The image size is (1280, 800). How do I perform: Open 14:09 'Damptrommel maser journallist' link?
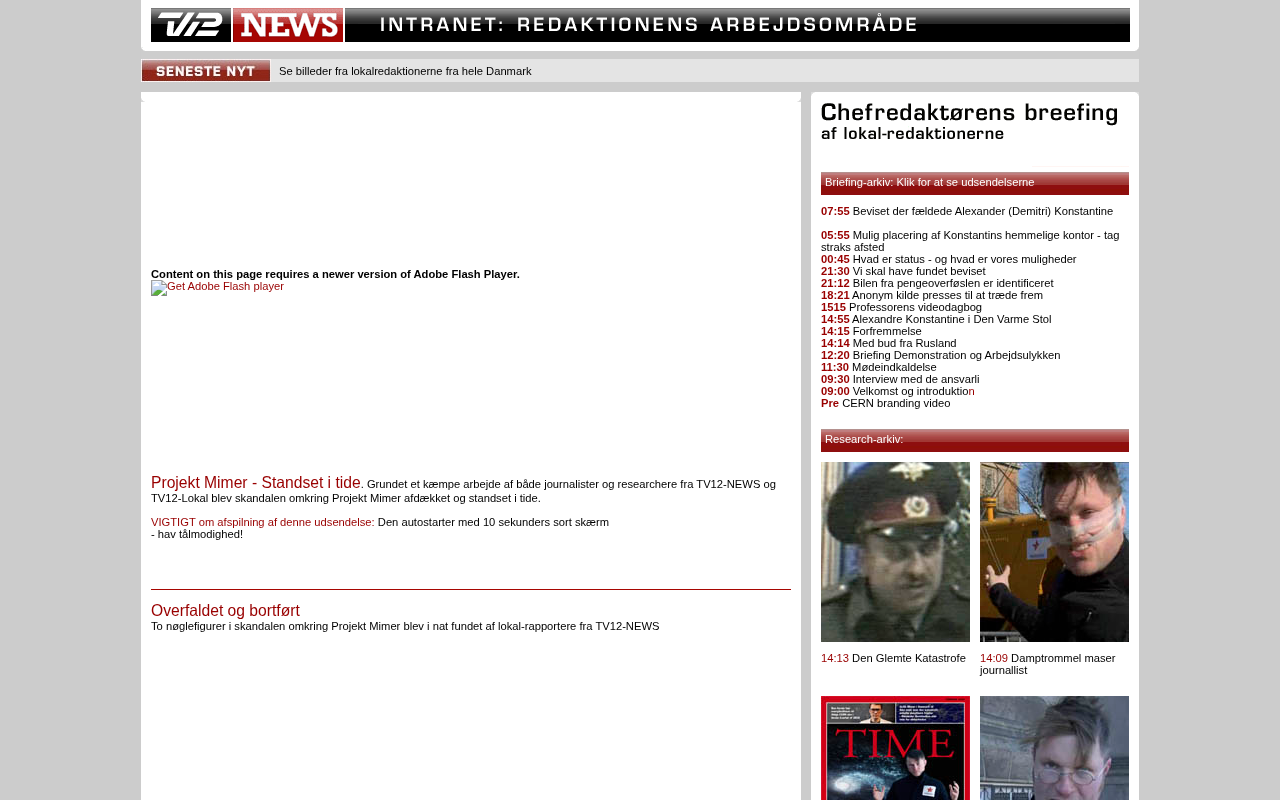pos(1048,664)
